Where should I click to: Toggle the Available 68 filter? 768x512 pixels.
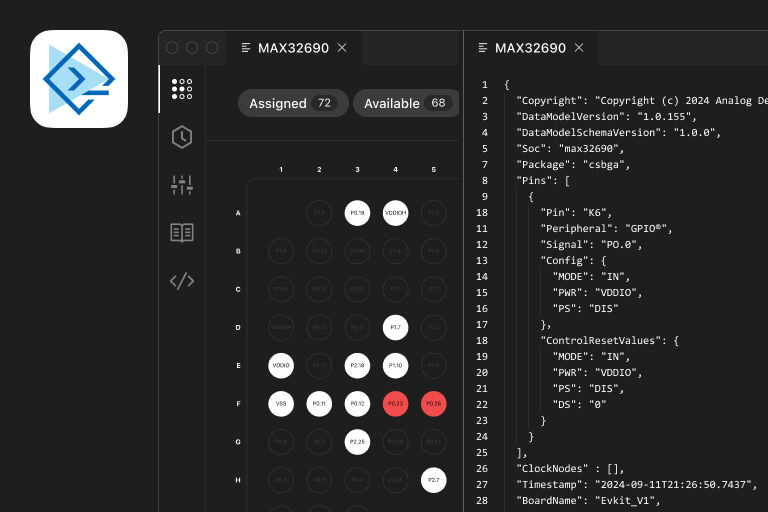406,103
